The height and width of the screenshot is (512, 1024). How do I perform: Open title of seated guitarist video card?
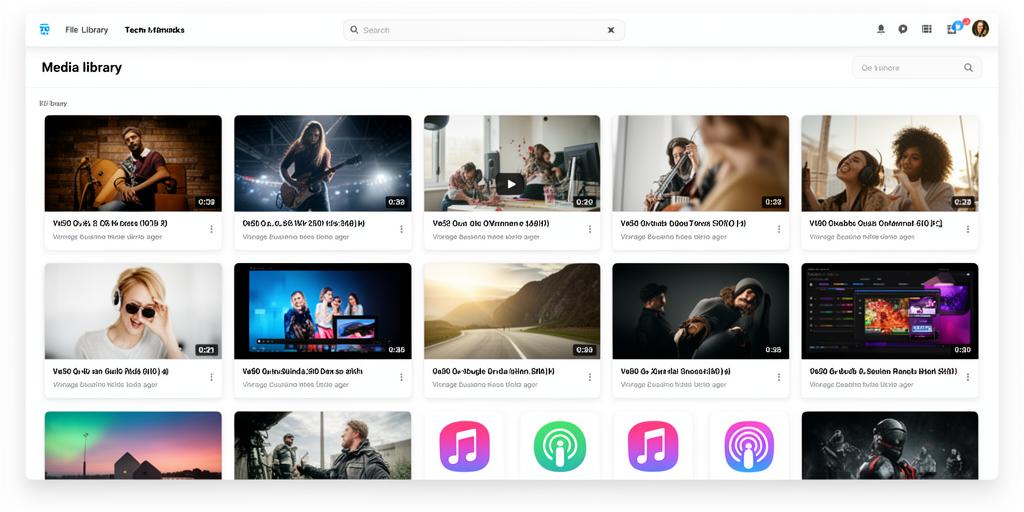click(x=110, y=223)
